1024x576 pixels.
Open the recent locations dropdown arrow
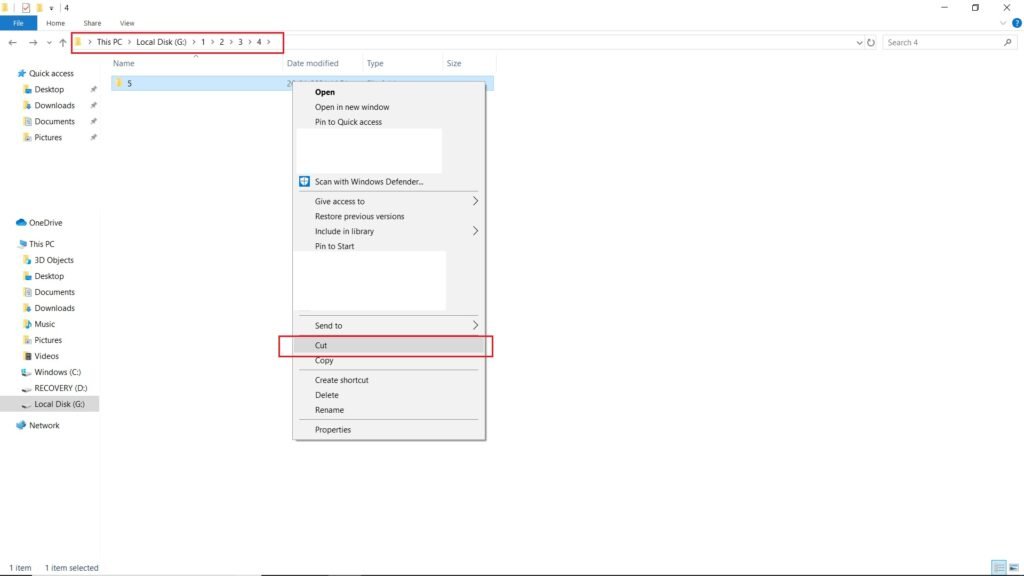pyautogui.click(x=49, y=42)
